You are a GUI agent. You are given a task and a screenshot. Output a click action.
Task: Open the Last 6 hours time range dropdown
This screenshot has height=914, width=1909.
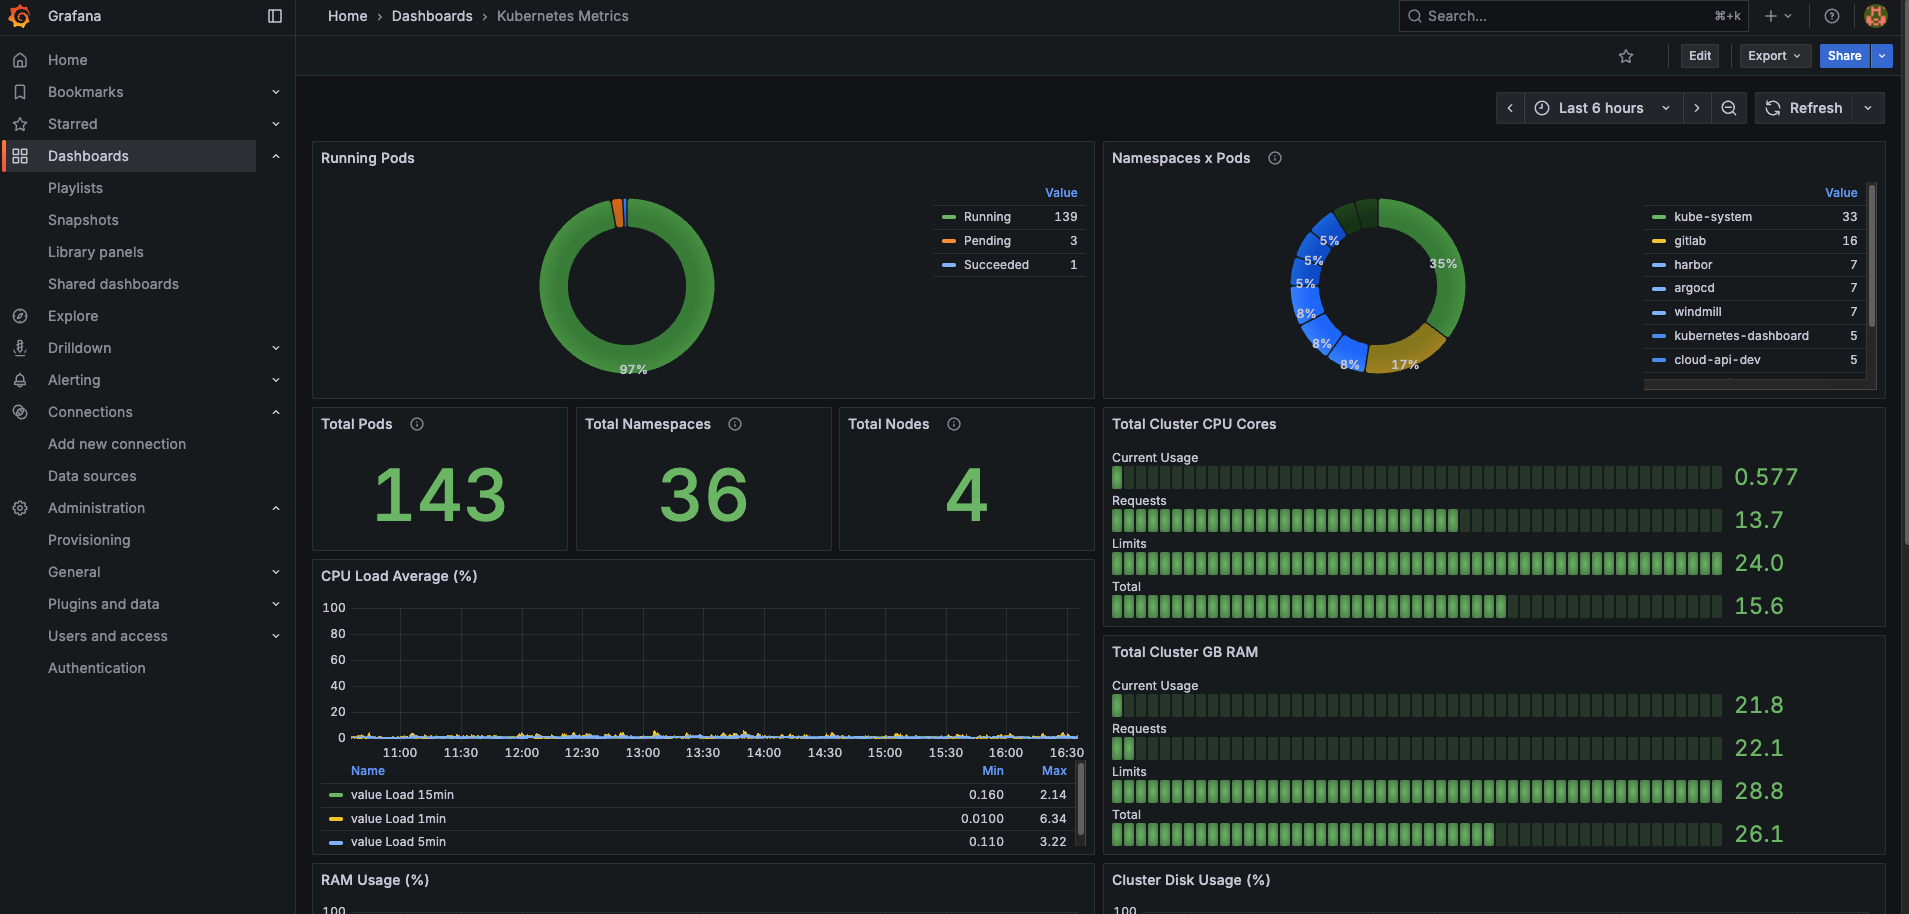1599,107
